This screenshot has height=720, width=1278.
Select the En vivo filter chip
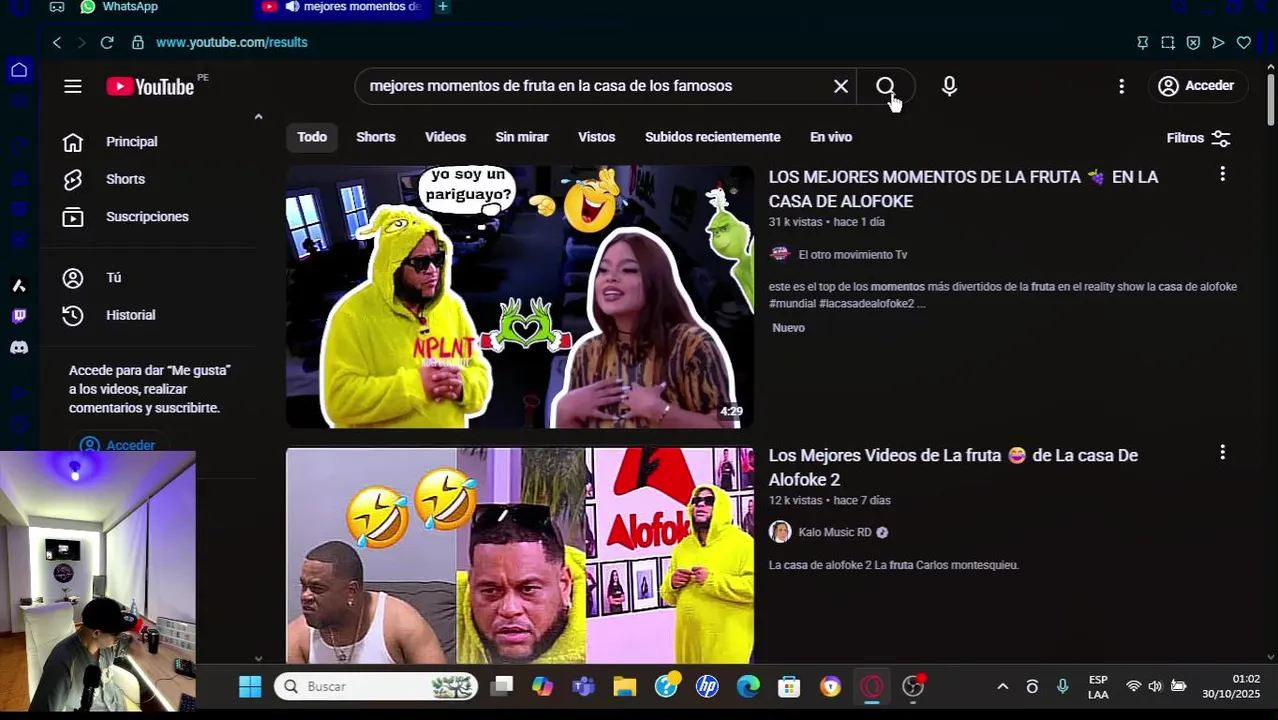click(831, 137)
